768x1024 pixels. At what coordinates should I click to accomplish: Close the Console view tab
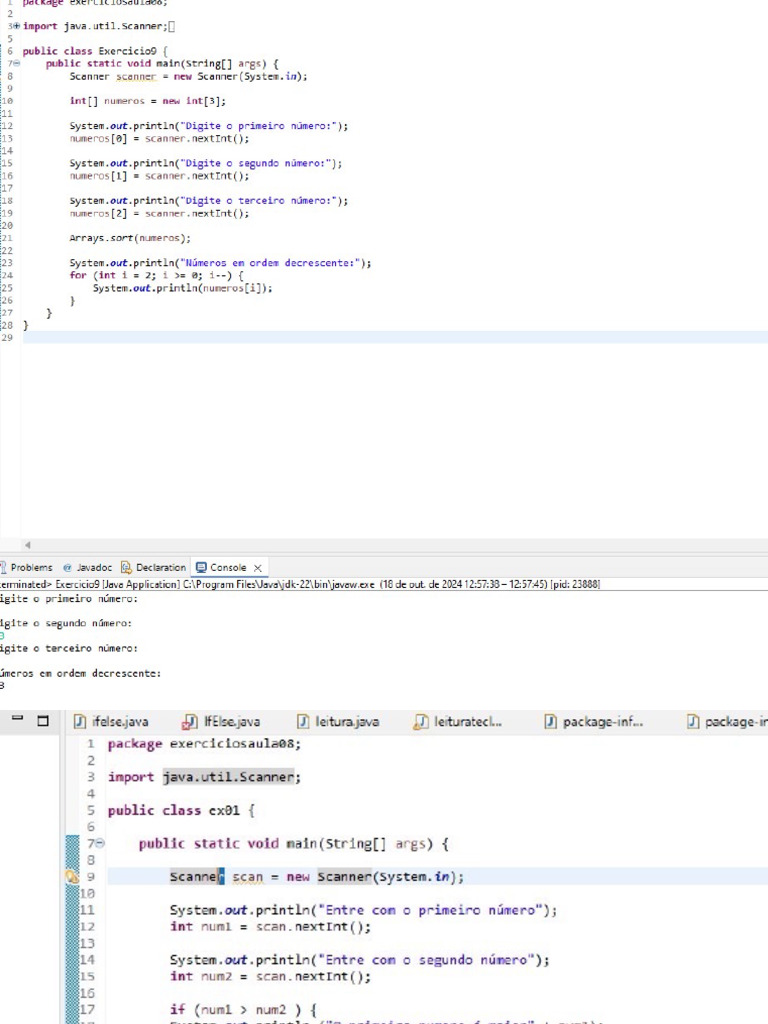258,568
